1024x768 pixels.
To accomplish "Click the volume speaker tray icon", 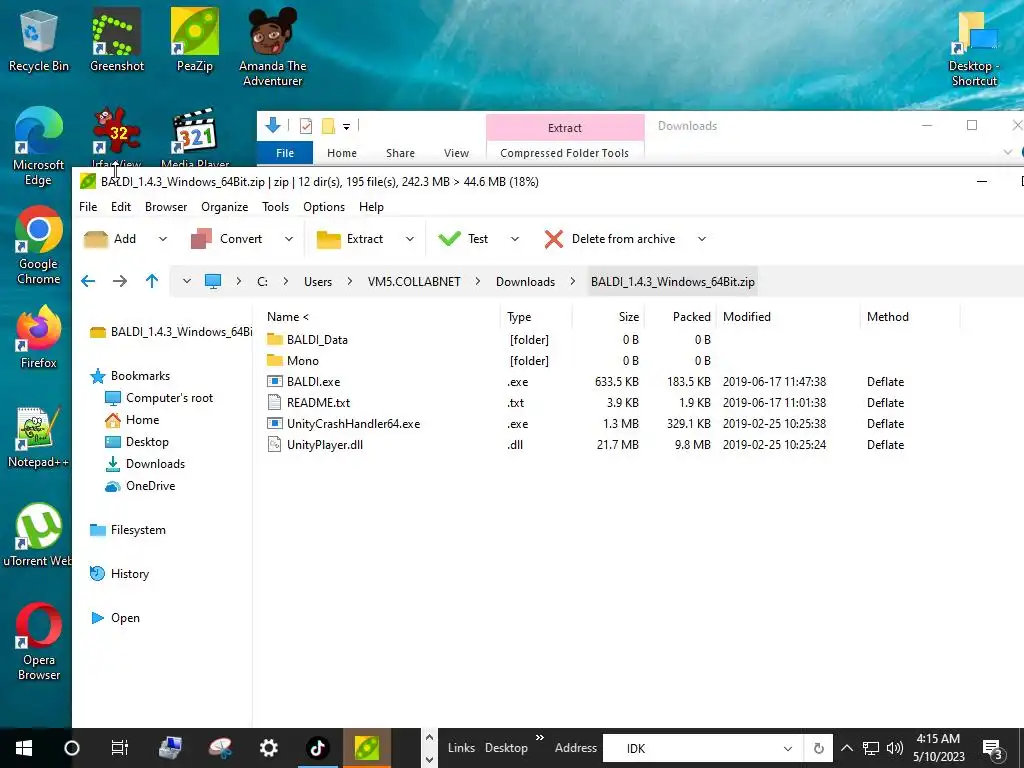I will point(894,748).
